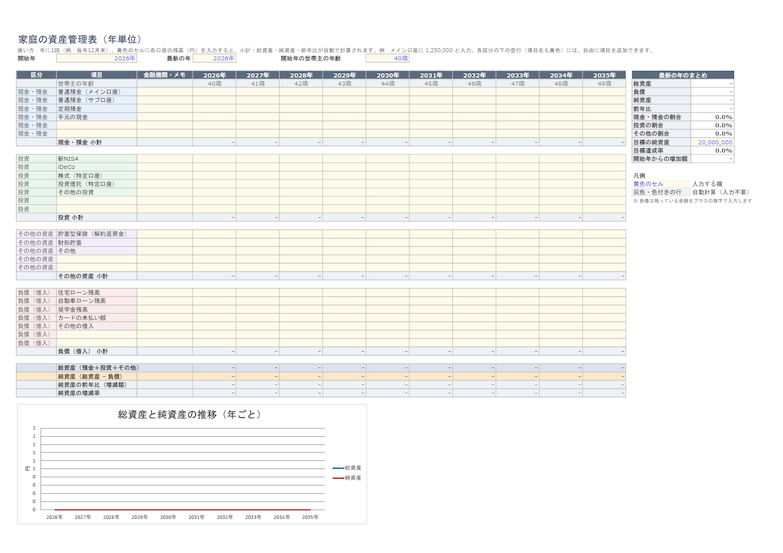
Task: Select the 普通預金(サブロ座) item cell
Action: [96, 100]
